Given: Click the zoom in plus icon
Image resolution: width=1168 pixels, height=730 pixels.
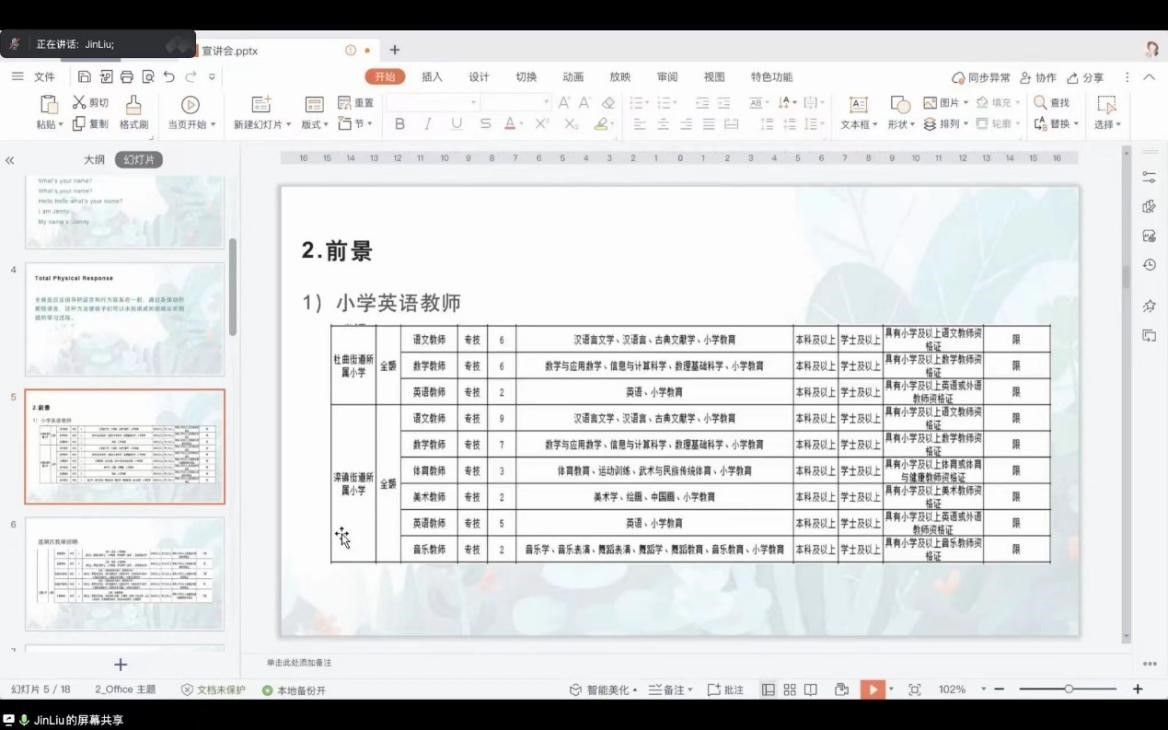Looking at the screenshot, I should click(x=1137, y=689).
